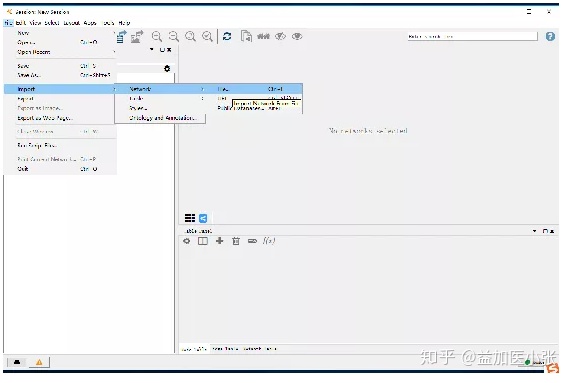Create a new column with plus icon
The width and height of the screenshot is (571, 383).
(220, 241)
